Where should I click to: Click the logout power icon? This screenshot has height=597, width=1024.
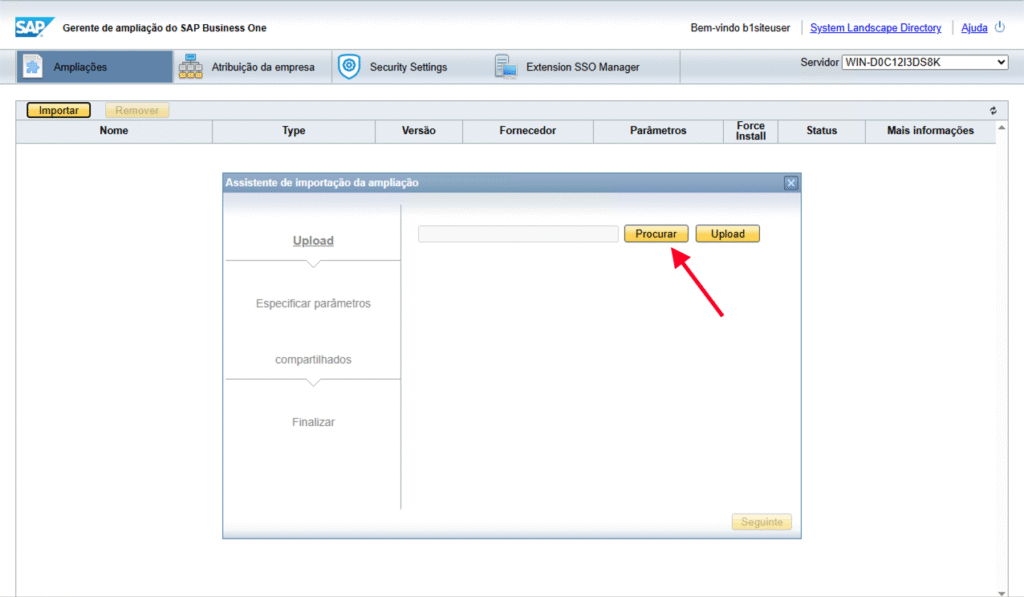[999, 28]
